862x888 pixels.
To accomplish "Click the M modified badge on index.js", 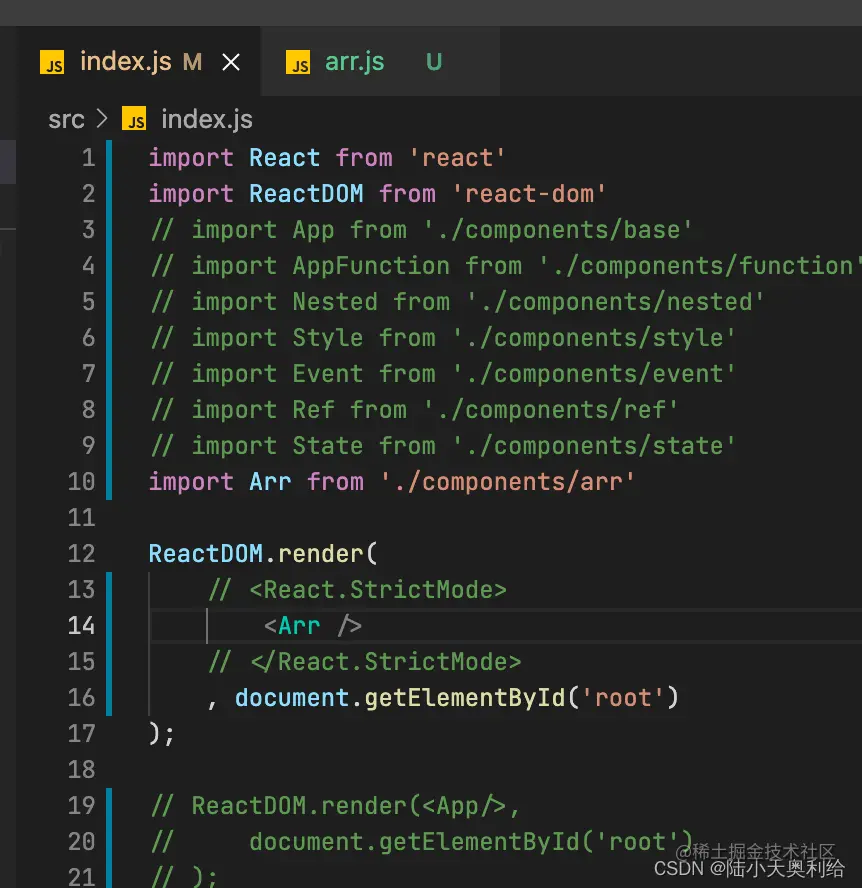I will point(193,62).
